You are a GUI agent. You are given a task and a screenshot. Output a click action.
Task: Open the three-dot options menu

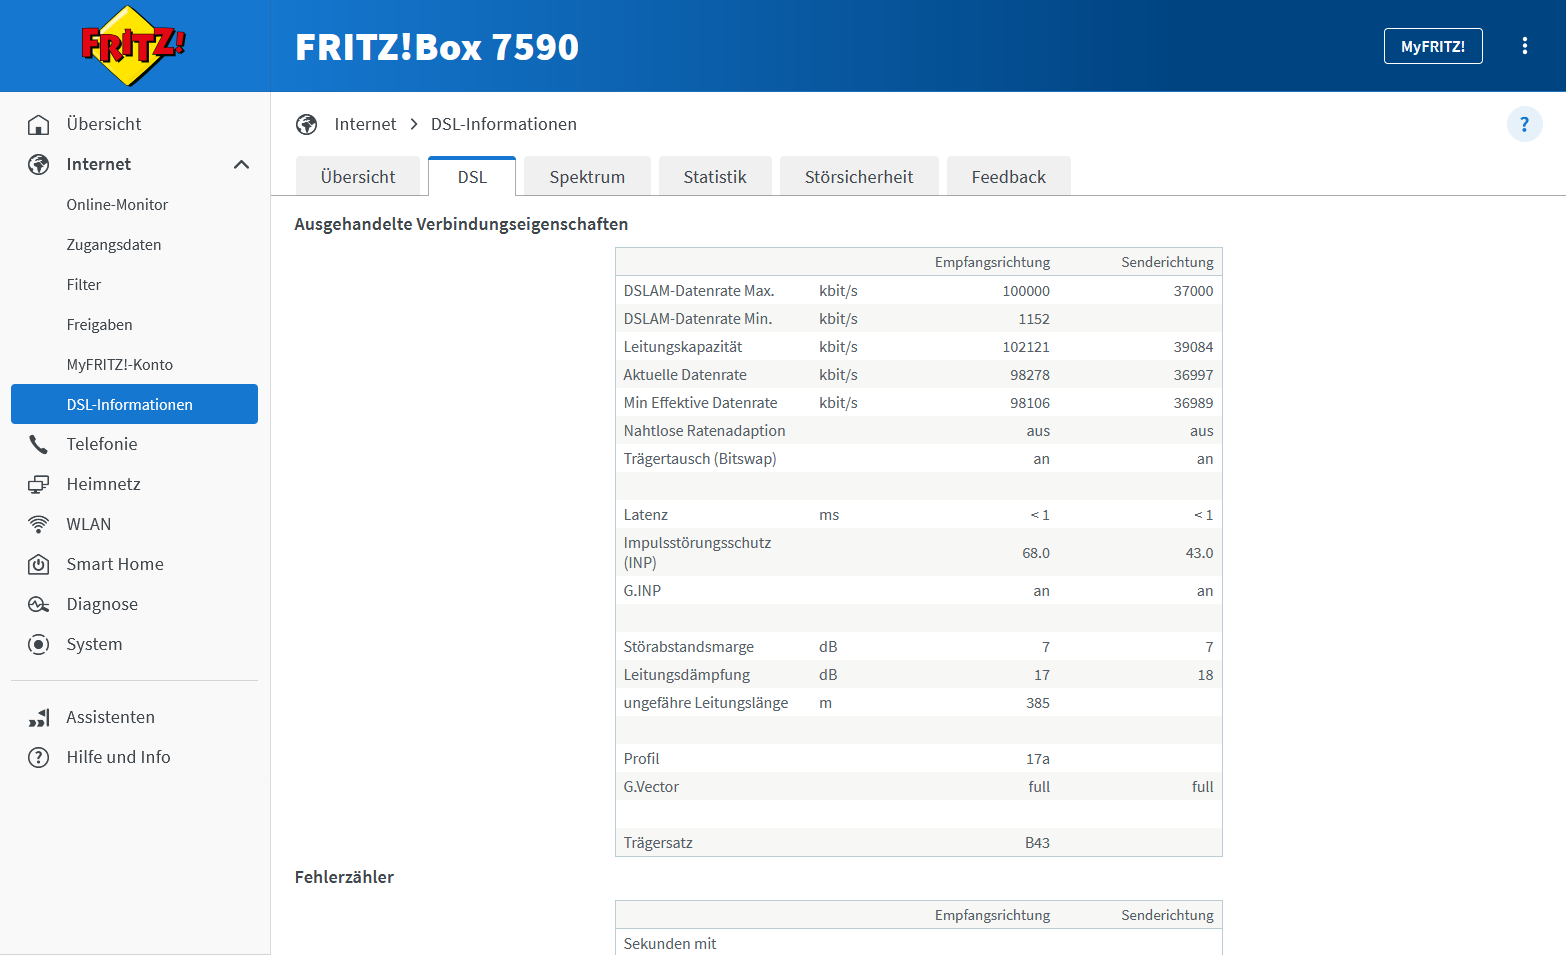[1525, 46]
